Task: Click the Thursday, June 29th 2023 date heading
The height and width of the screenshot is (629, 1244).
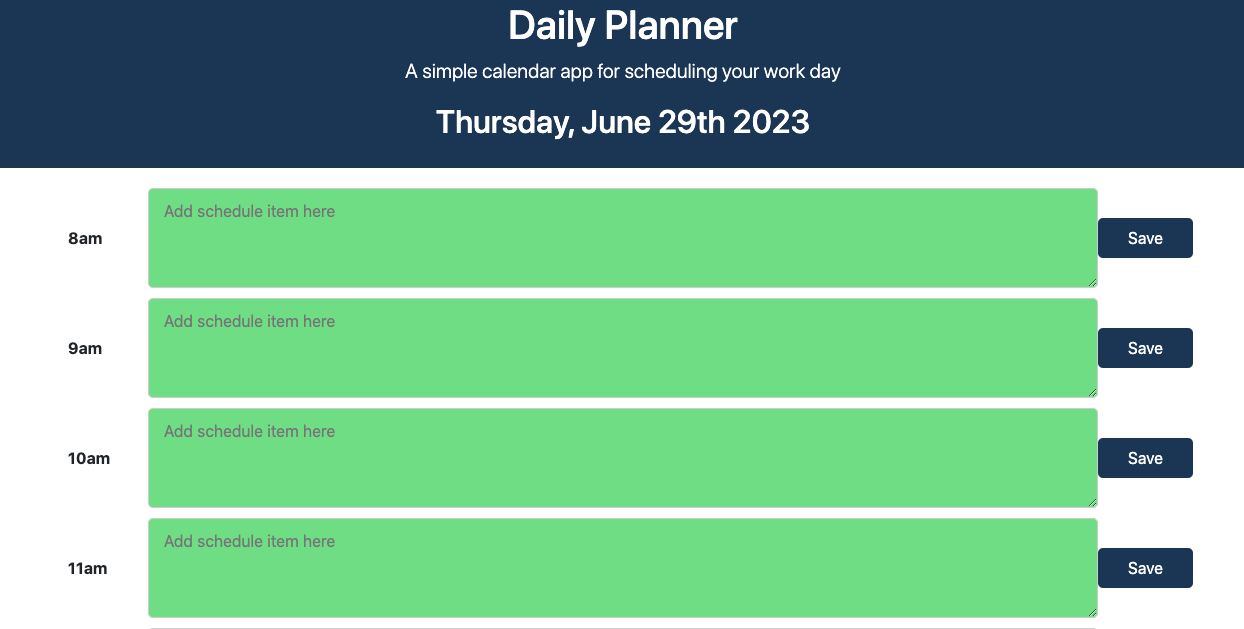Action: pyautogui.click(x=622, y=121)
